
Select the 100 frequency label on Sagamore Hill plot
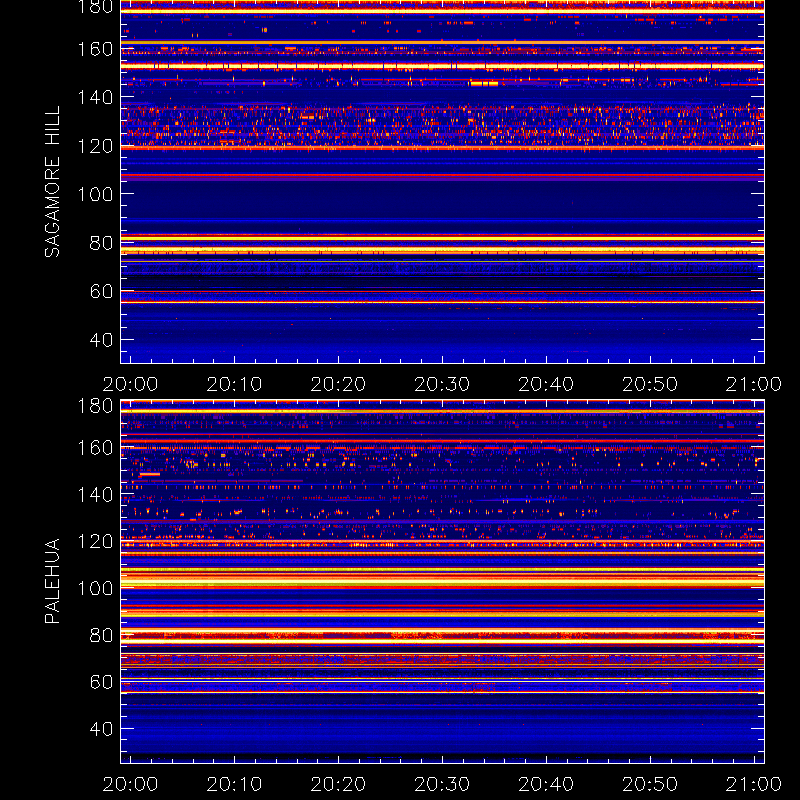tap(95, 194)
